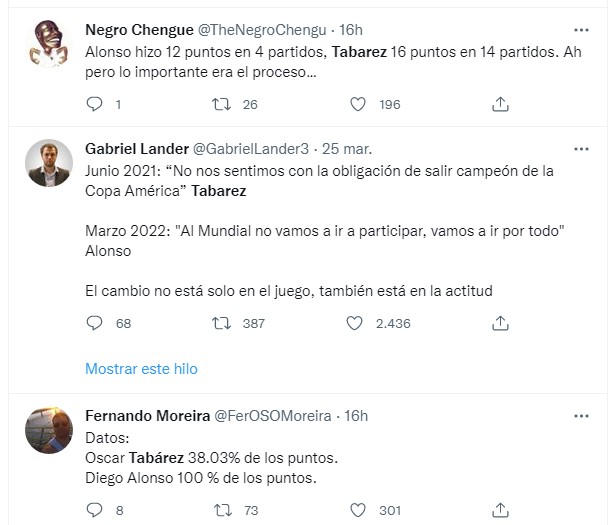
Task: Open Gabriel Lander's profile avatar
Action: tap(48, 162)
